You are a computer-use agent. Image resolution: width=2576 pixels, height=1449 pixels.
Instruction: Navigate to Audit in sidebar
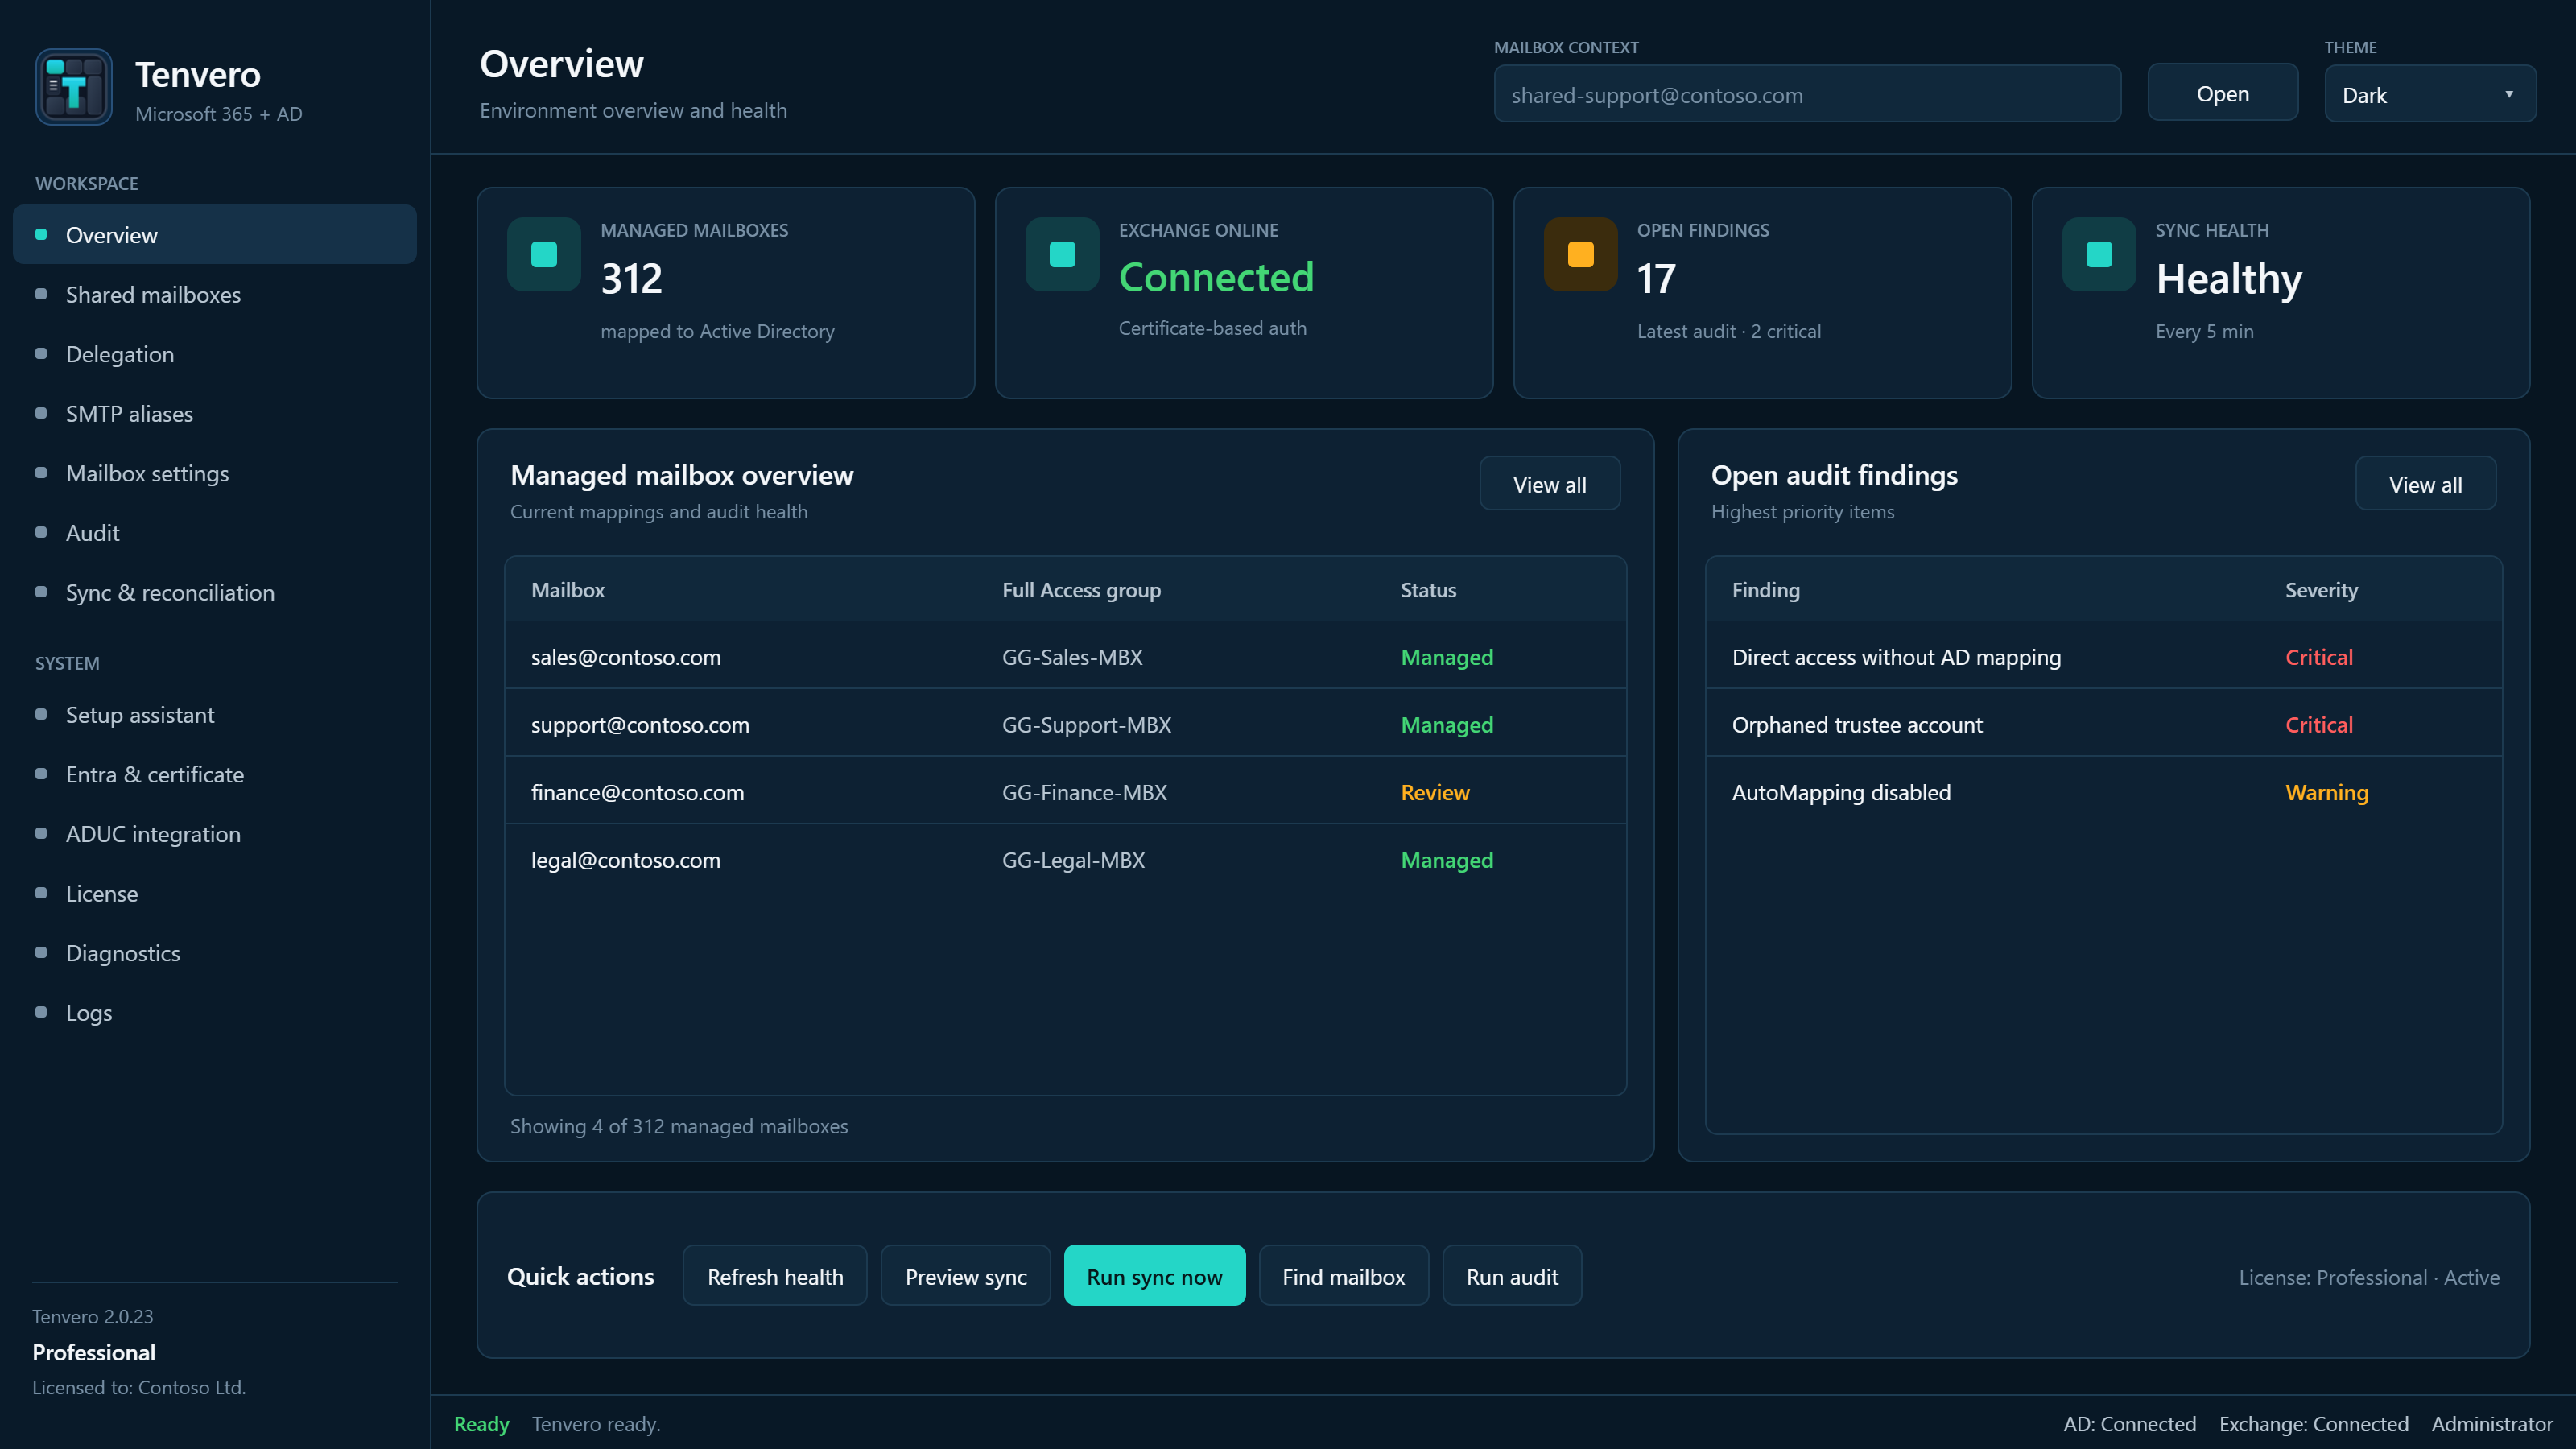[215, 533]
